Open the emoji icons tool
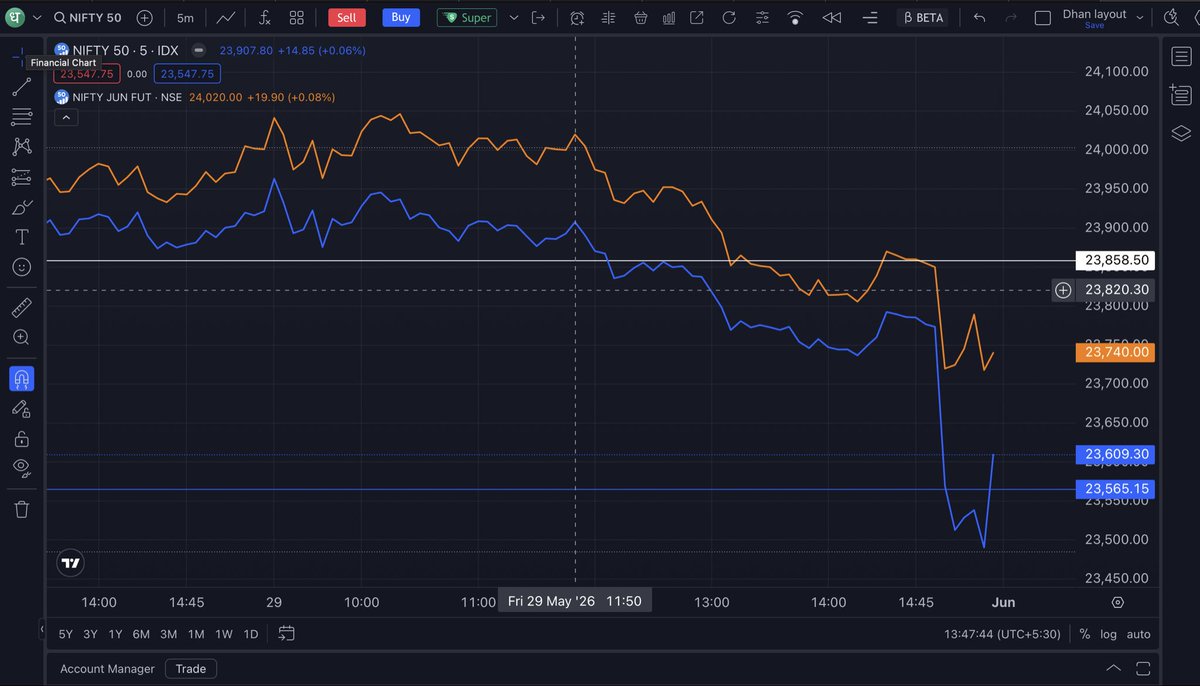1200x686 pixels. point(21,268)
